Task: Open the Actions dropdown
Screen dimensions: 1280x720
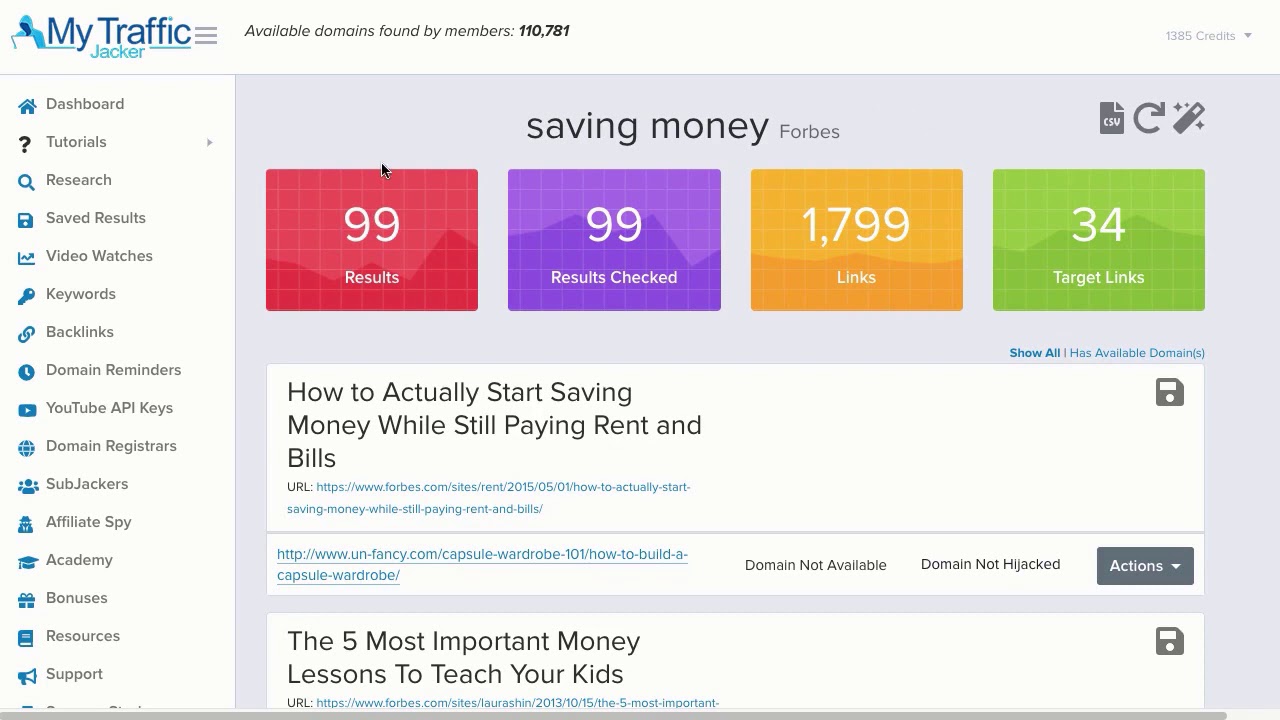Action: (x=1145, y=566)
